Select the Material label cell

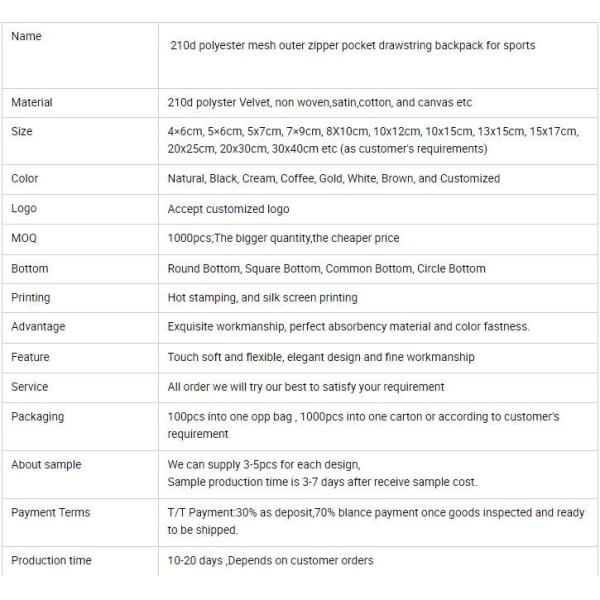pos(32,103)
